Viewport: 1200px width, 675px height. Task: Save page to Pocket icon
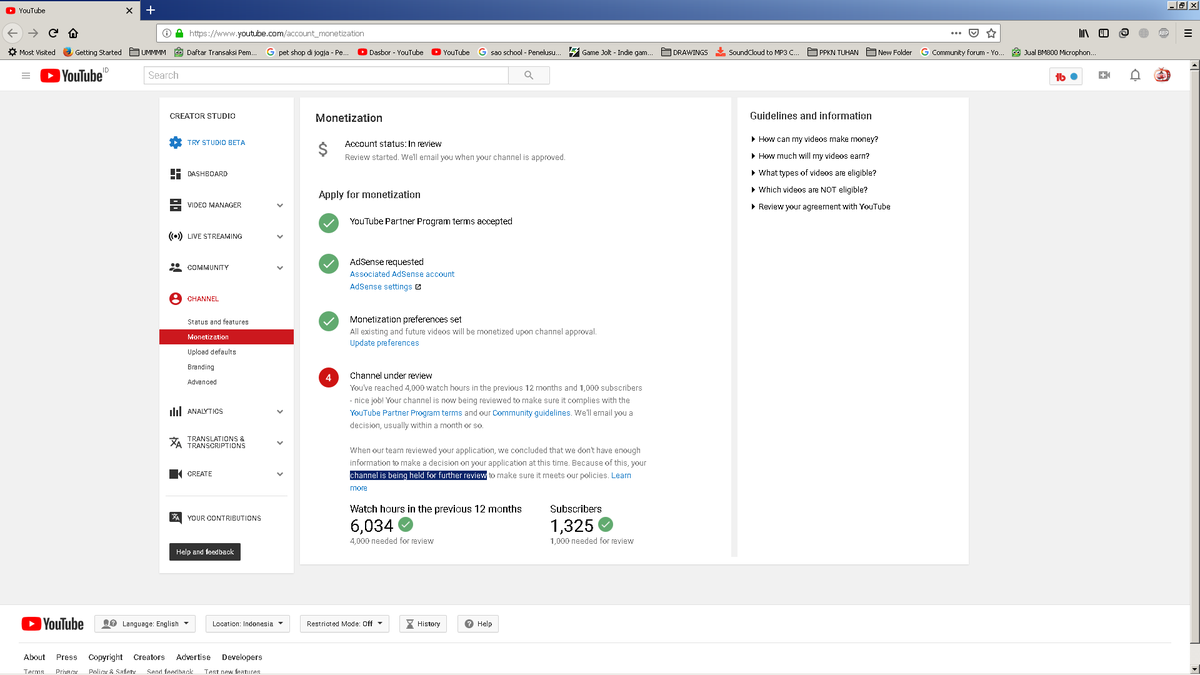tap(973, 32)
